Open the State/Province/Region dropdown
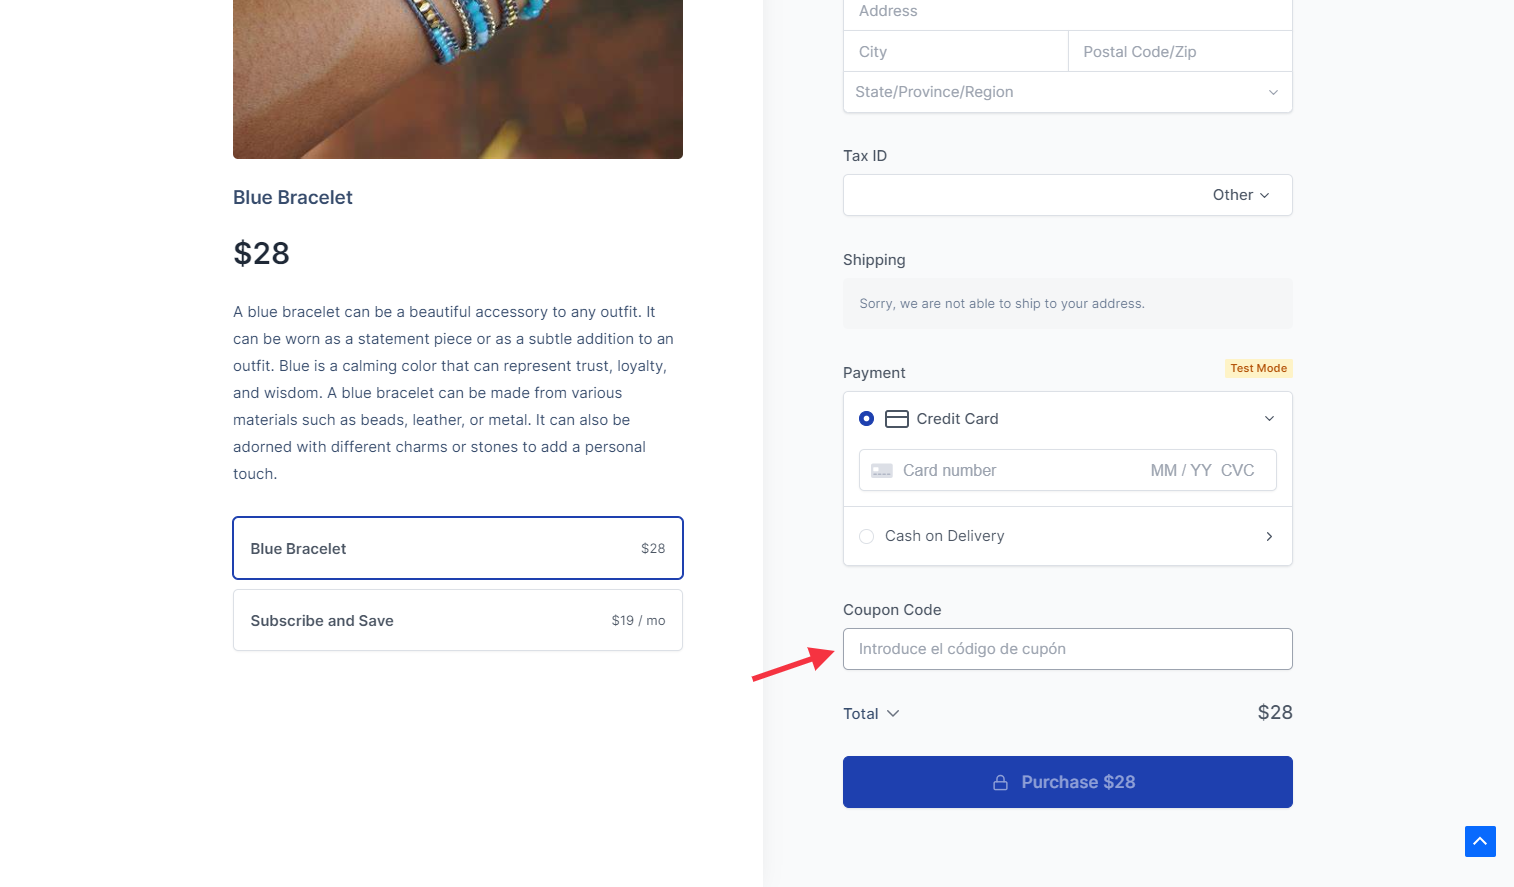1514x887 pixels. point(1067,92)
